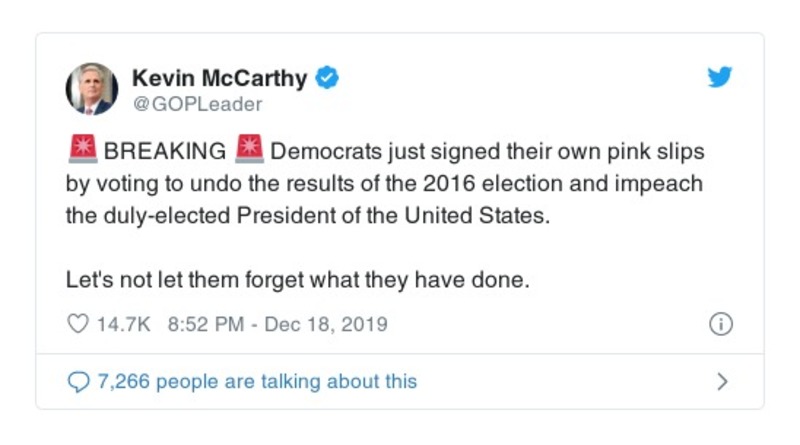This screenshot has height=445, width=800.
Task: Open "7,266 people are talking about this"
Action: pos(256,382)
